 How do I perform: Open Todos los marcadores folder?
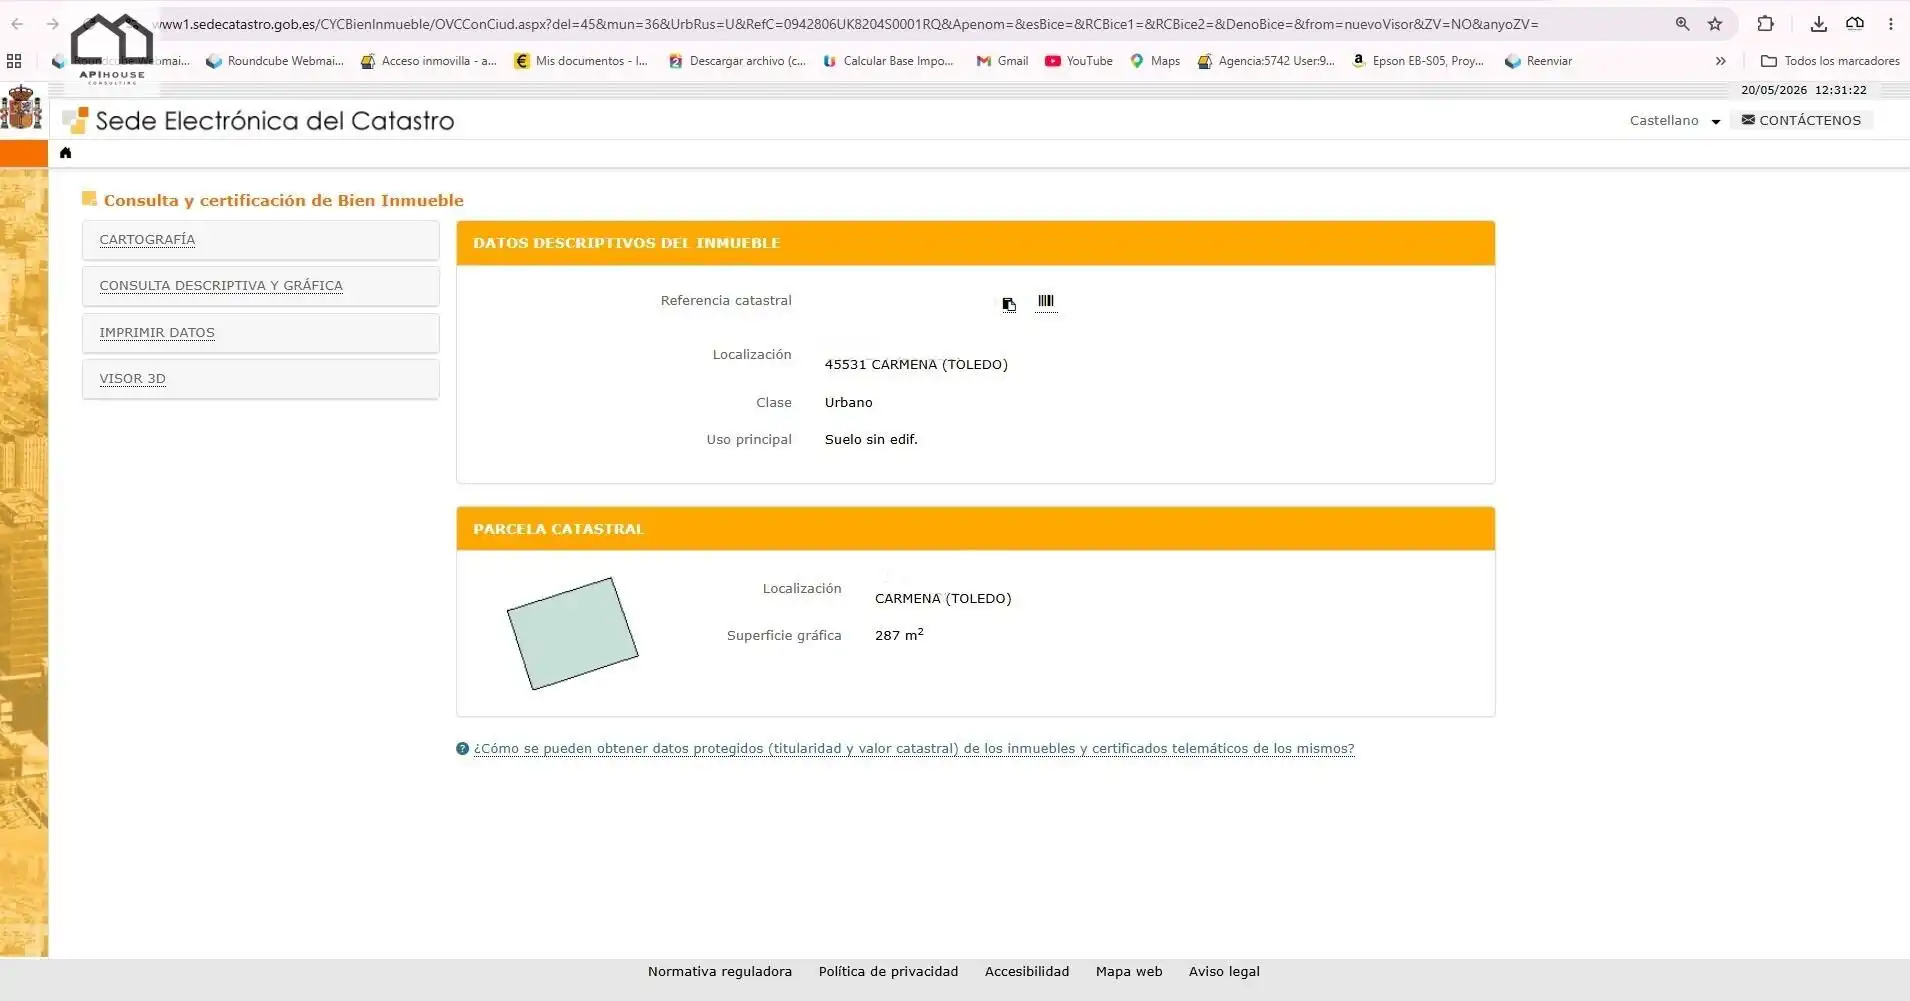pos(1830,61)
